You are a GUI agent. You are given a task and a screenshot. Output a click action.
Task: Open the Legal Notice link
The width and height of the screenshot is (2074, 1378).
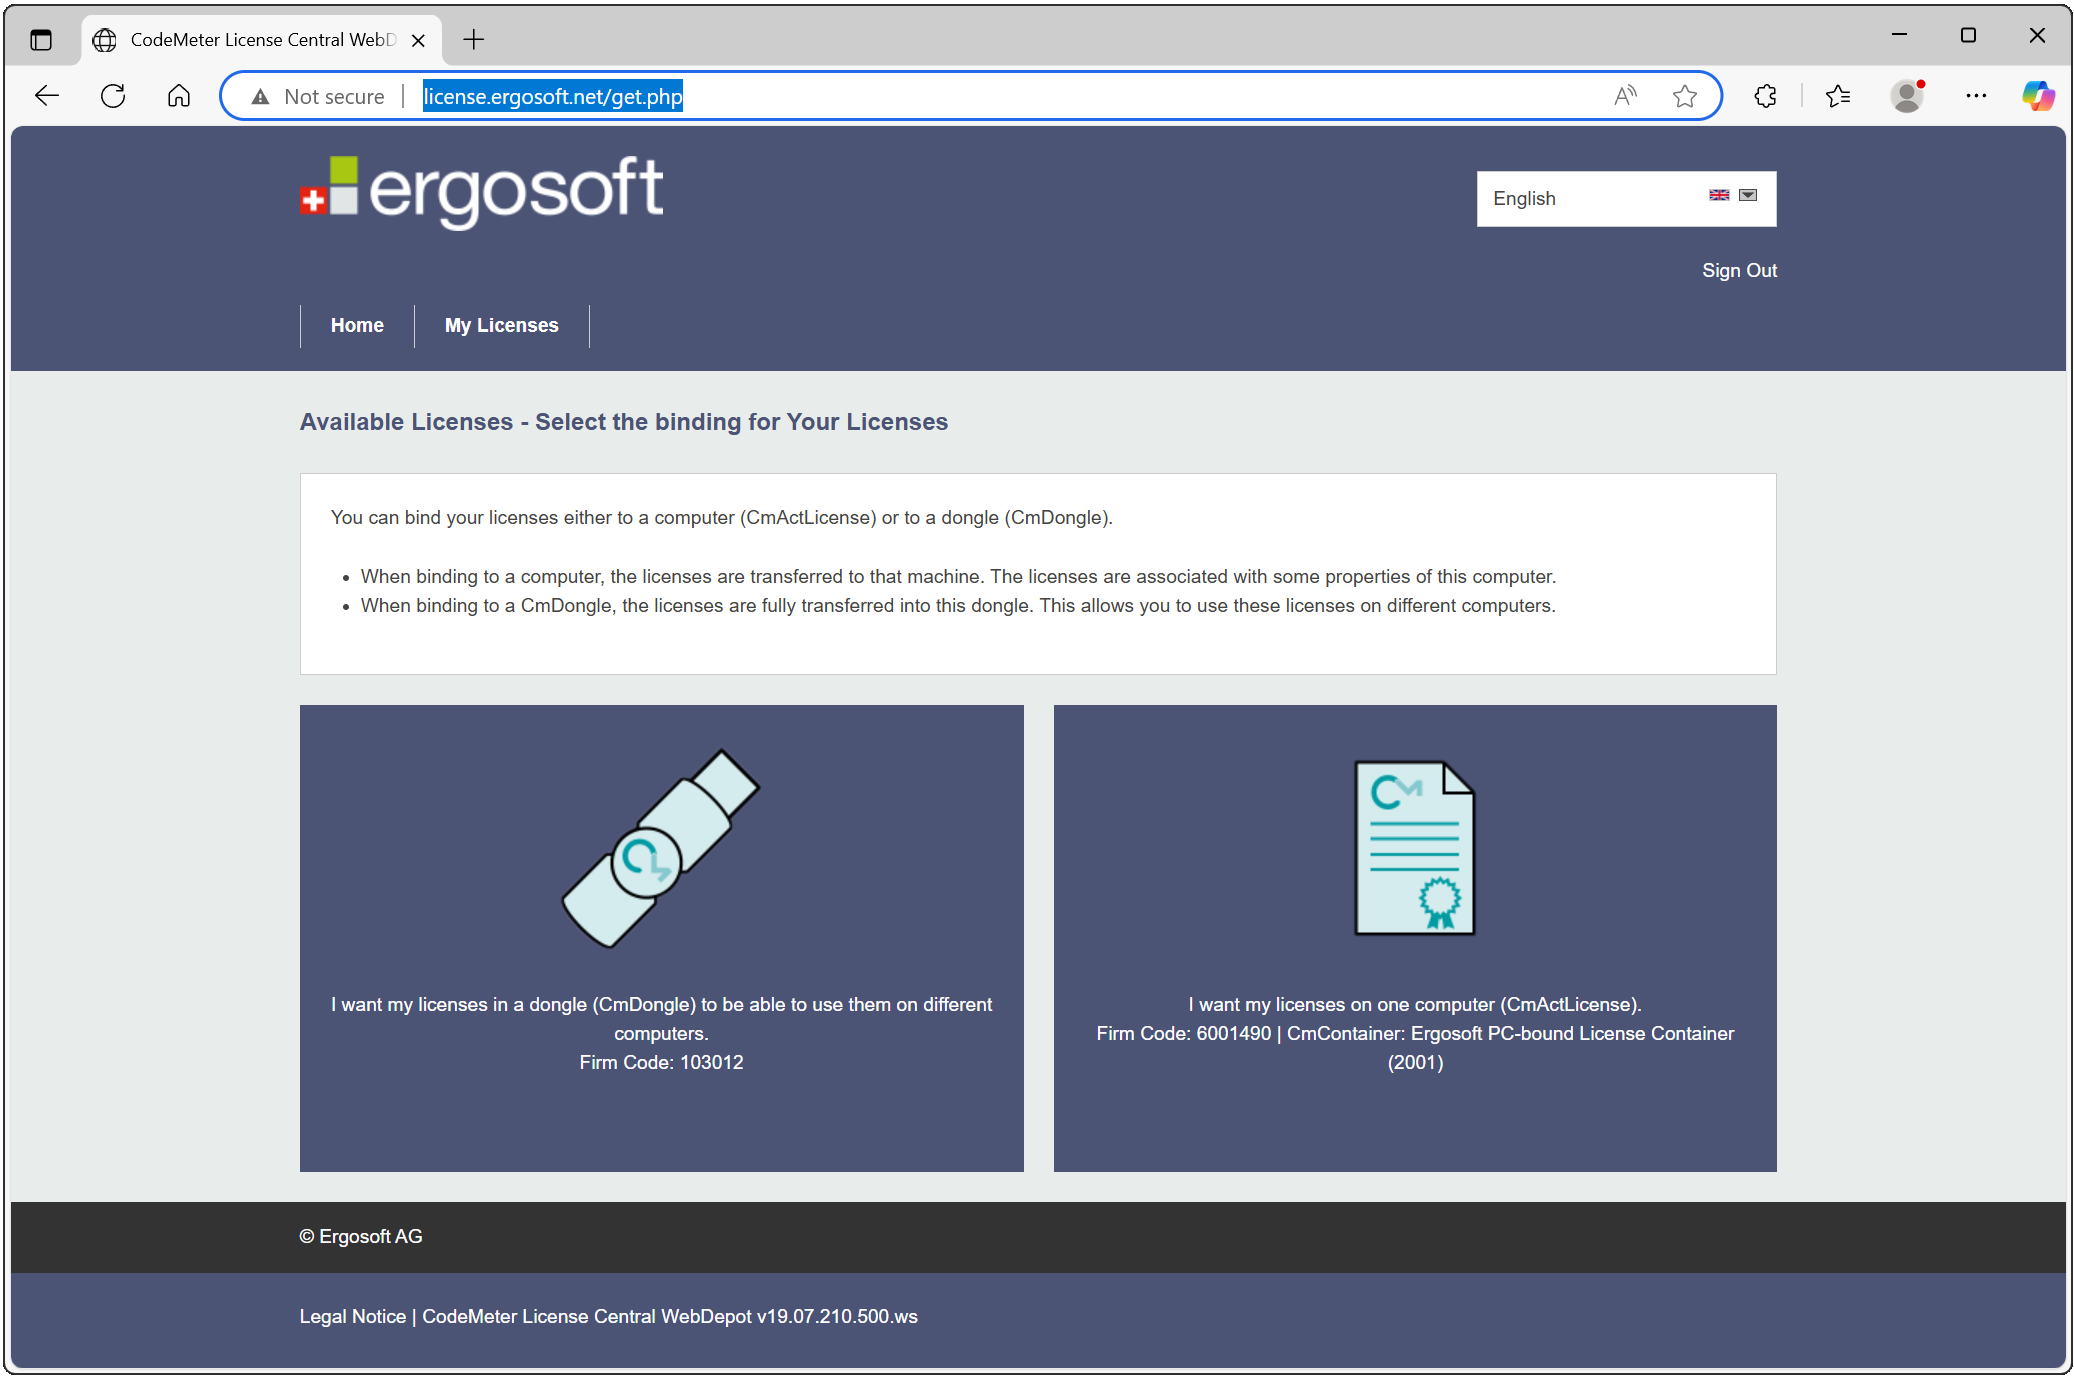(x=353, y=1316)
